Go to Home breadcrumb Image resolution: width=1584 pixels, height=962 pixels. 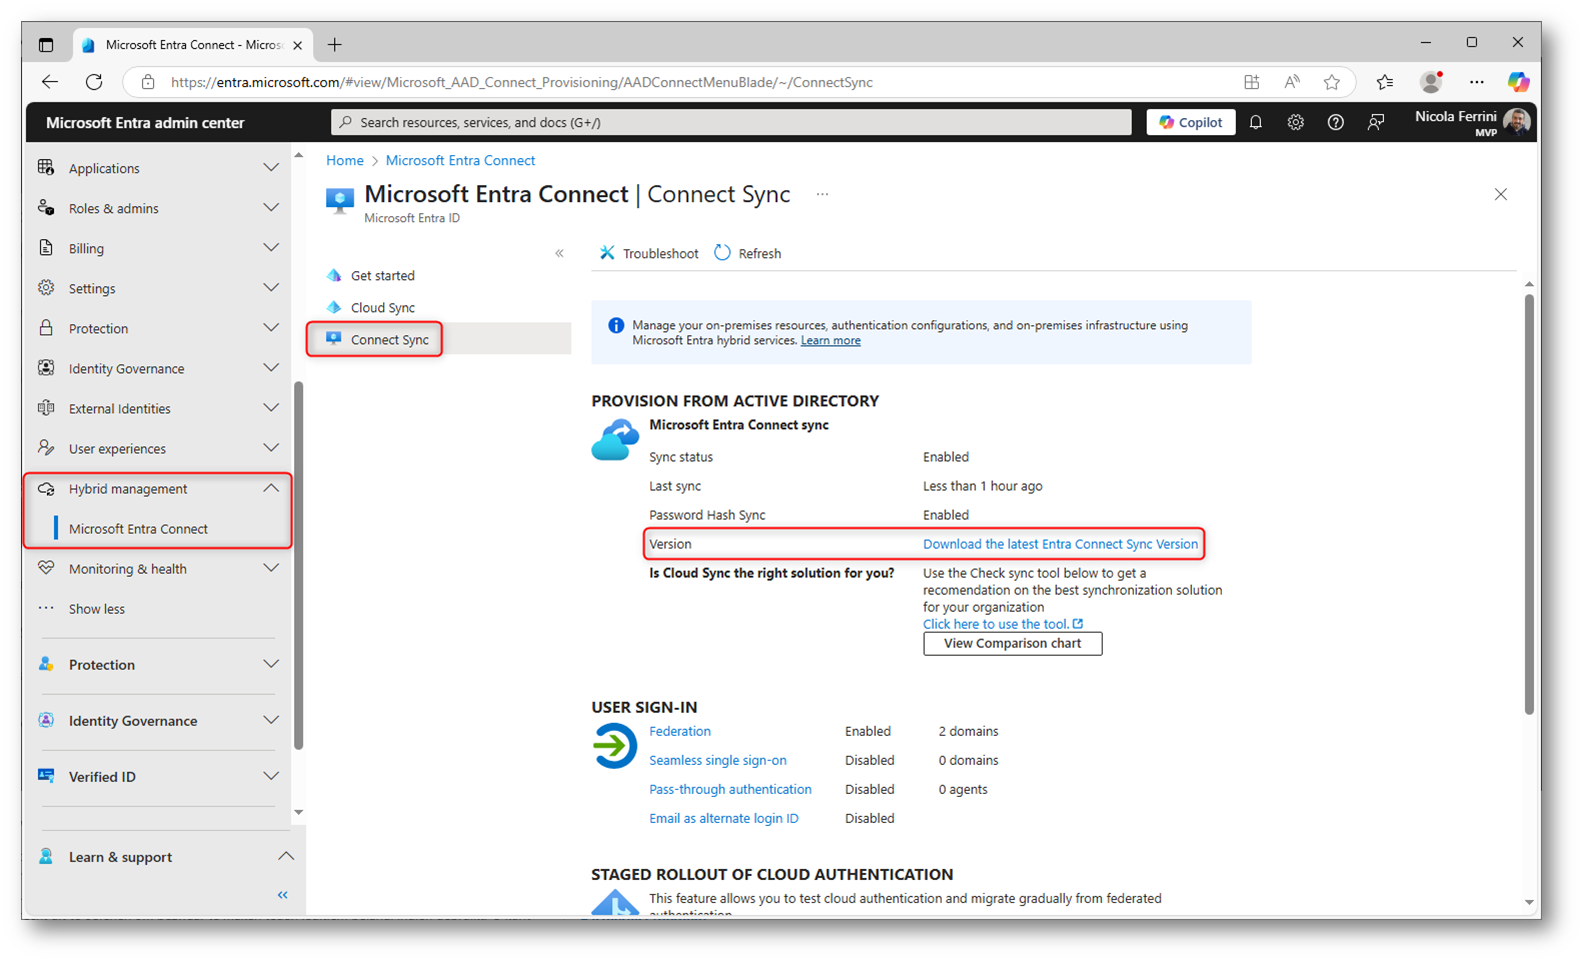(x=345, y=160)
